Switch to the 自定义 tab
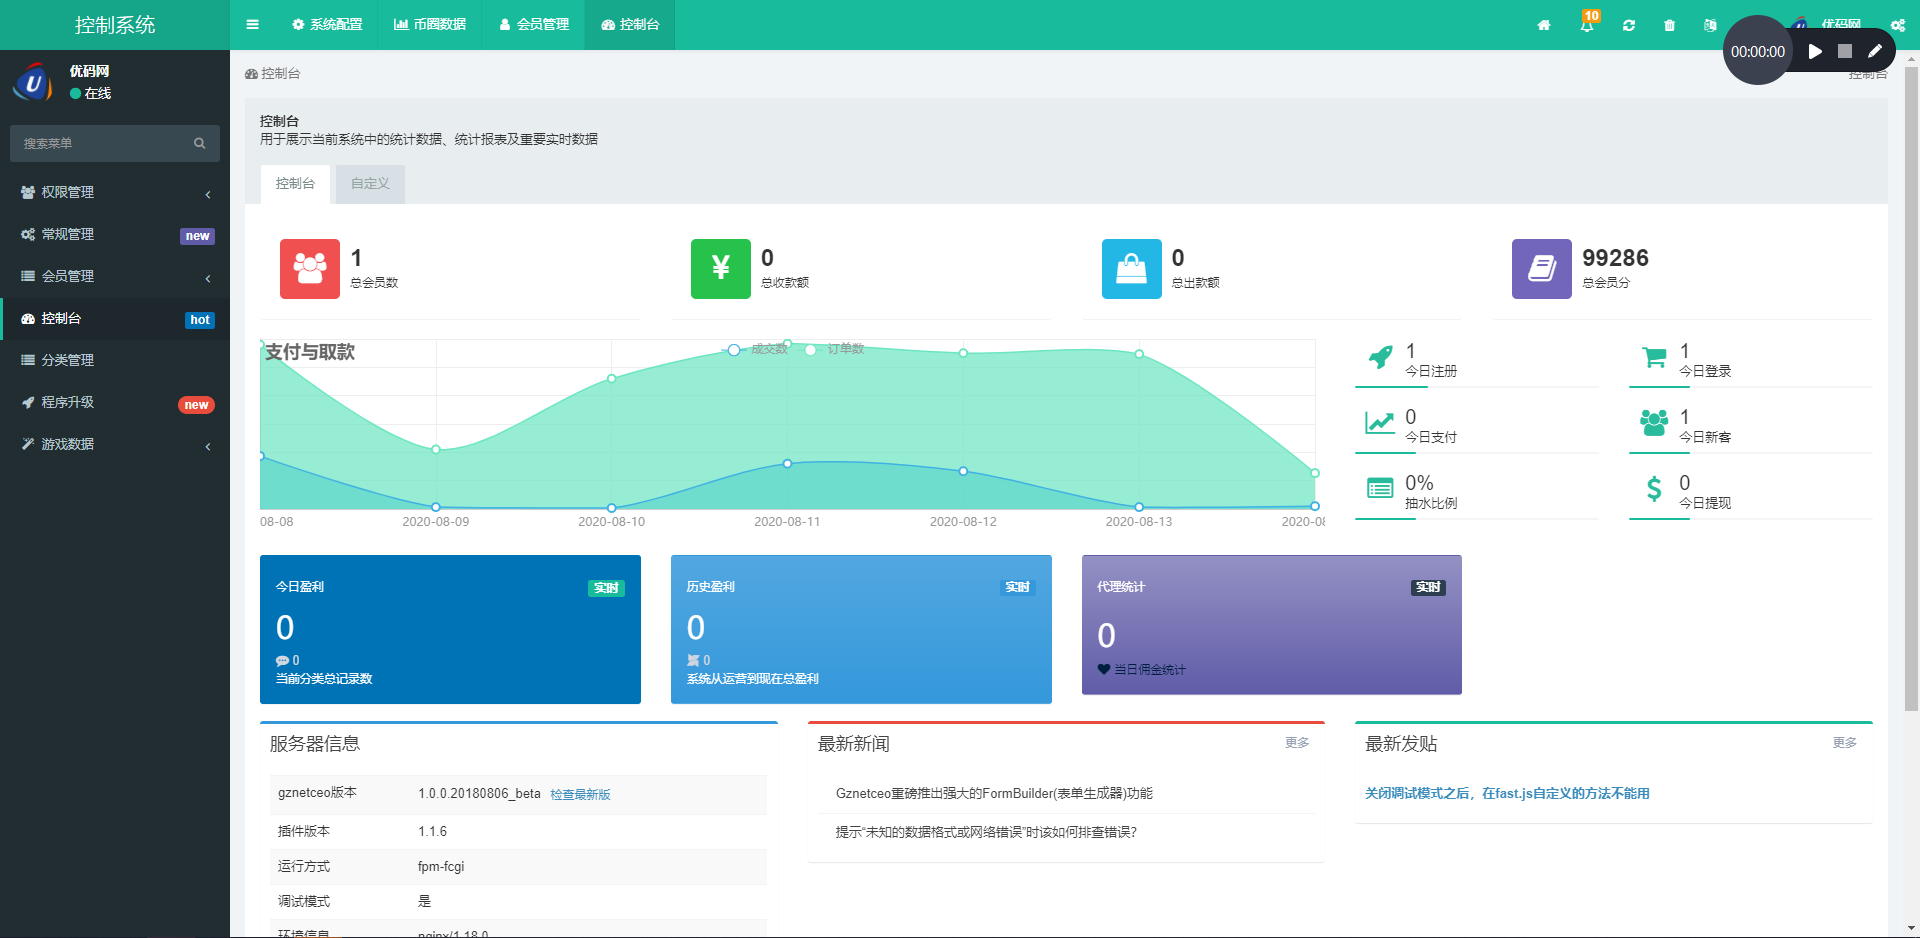Image resolution: width=1920 pixels, height=938 pixels. pyautogui.click(x=369, y=183)
